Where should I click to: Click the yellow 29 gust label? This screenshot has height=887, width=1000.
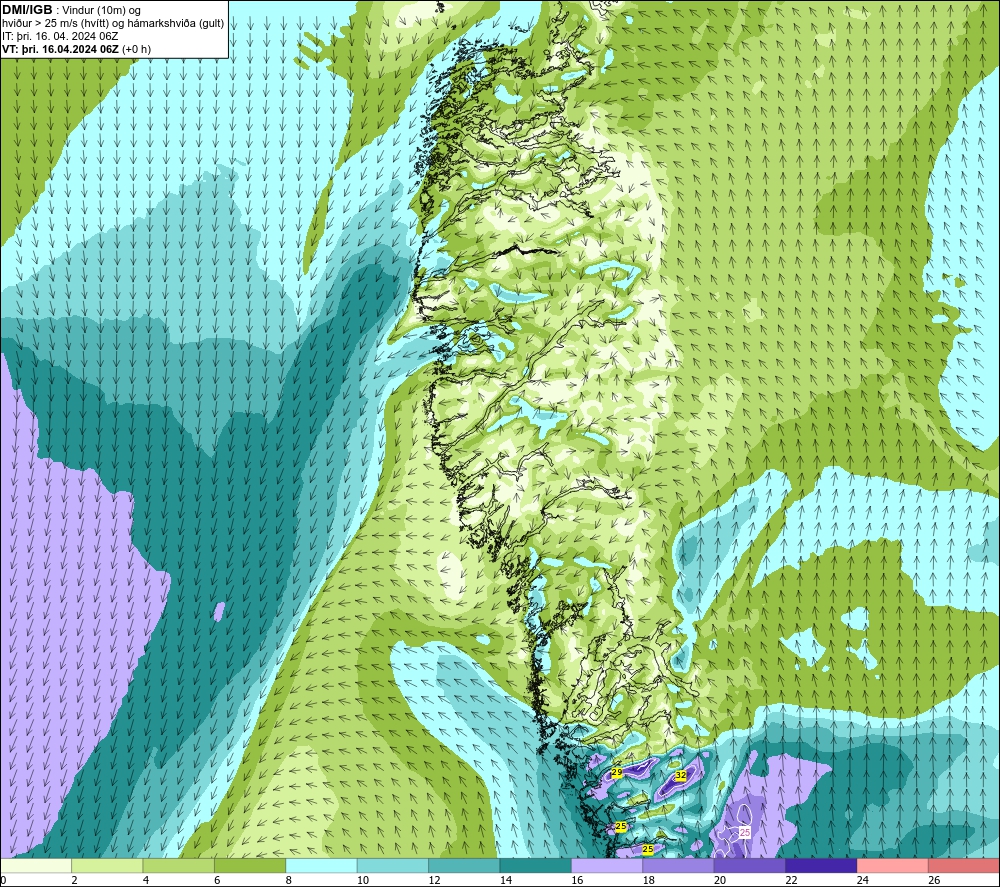617,772
